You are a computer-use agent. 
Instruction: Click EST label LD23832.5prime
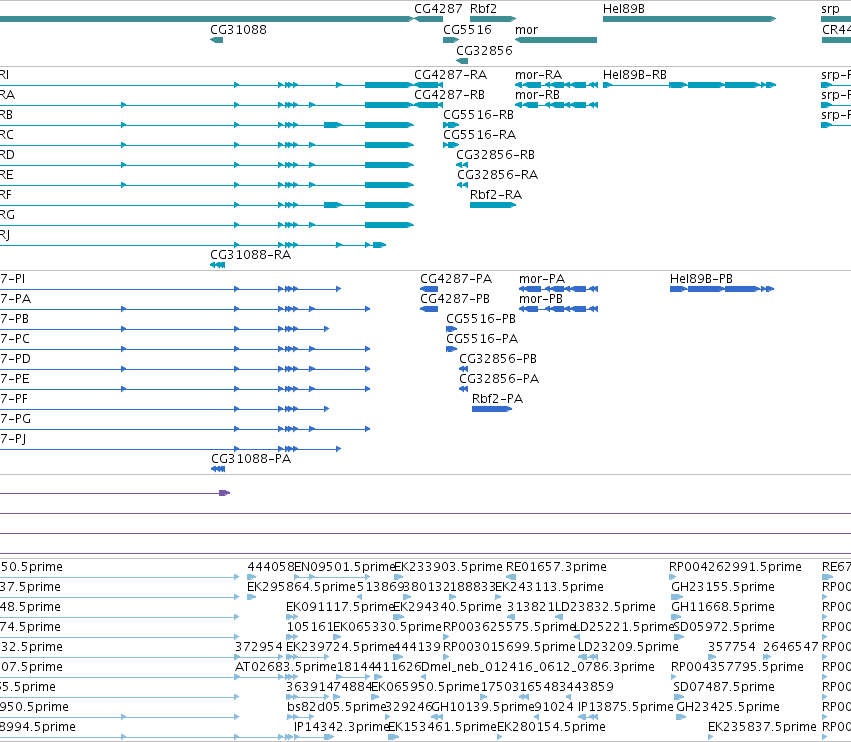point(605,607)
